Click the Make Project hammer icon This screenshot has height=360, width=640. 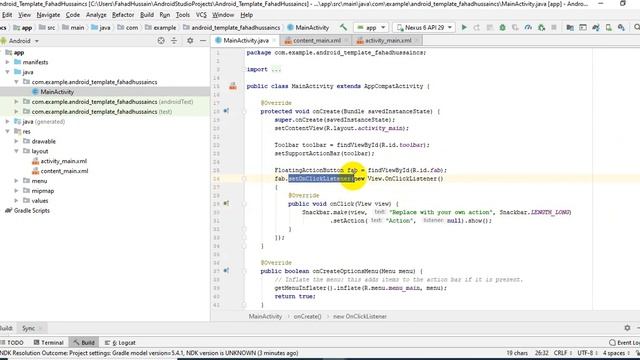pyautogui.click(x=343, y=27)
